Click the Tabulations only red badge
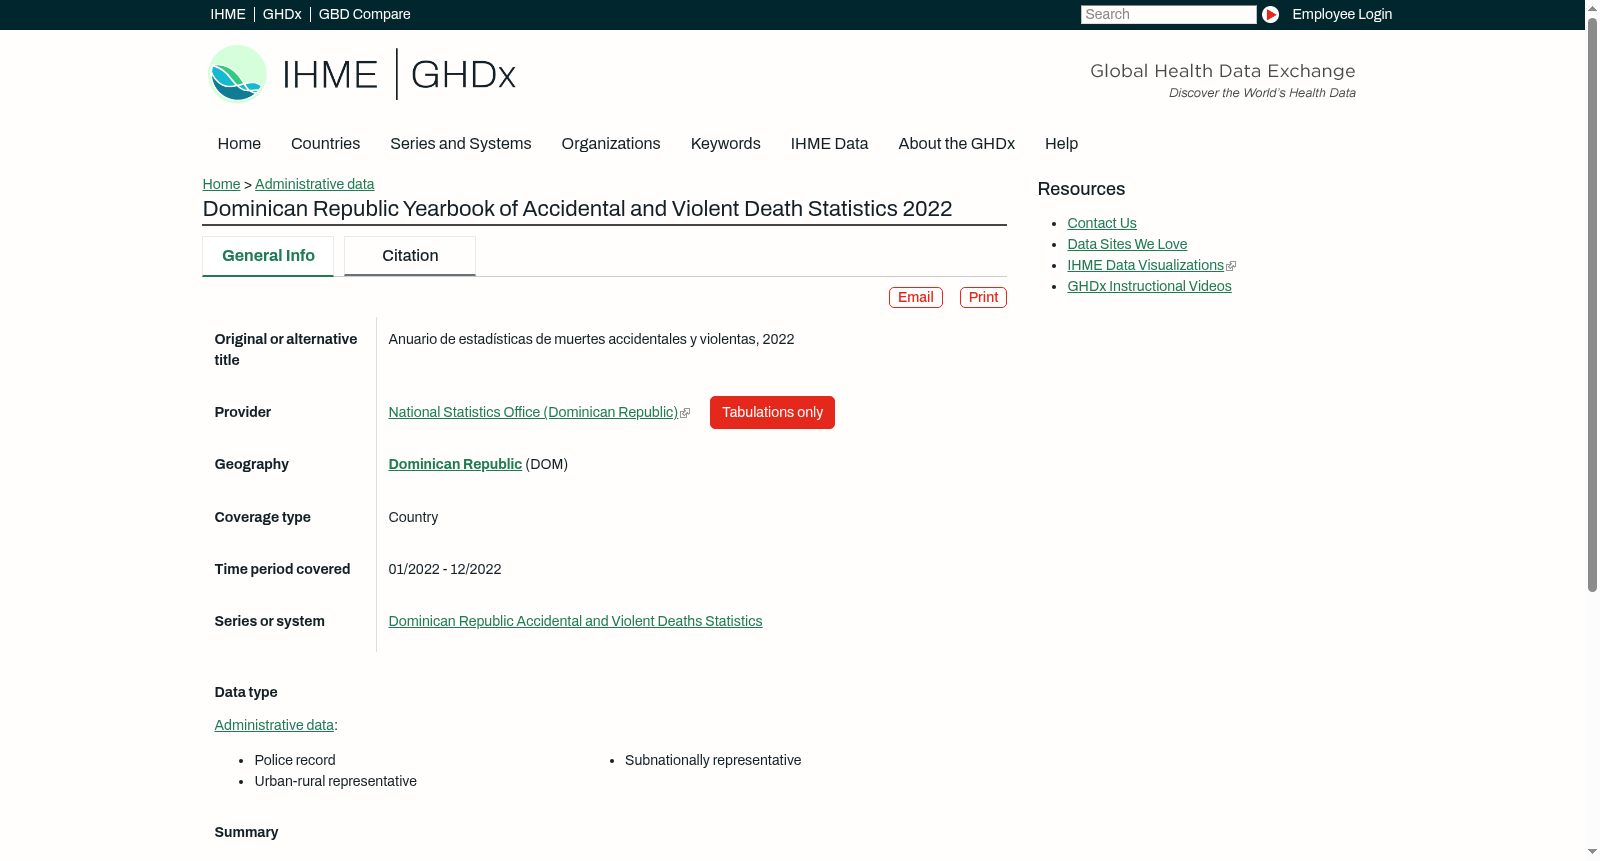The width and height of the screenshot is (1600, 861). tap(772, 412)
